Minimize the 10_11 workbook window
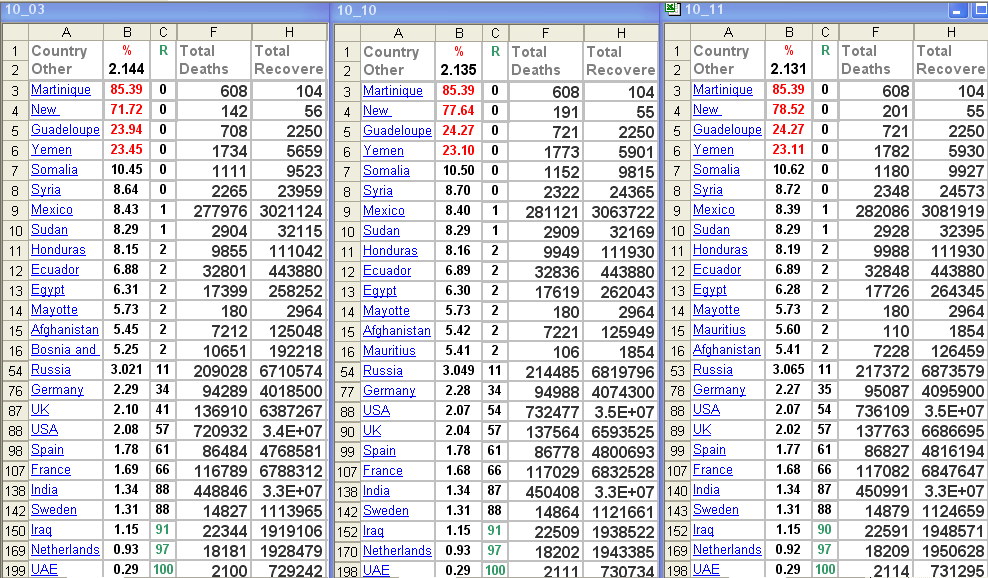This screenshot has height=578, width=988. (958, 10)
